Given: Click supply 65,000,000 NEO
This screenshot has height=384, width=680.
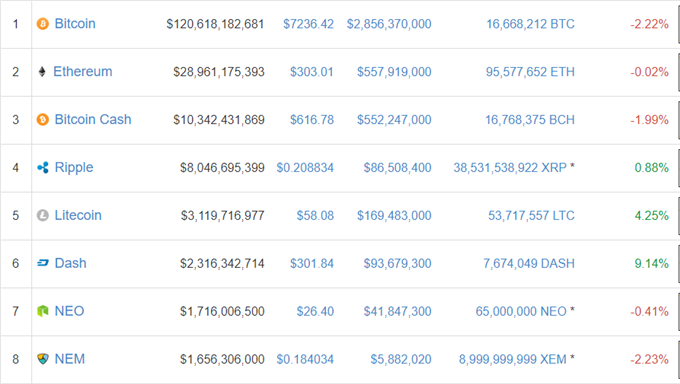Looking at the screenshot, I should (x=521, y=312).
